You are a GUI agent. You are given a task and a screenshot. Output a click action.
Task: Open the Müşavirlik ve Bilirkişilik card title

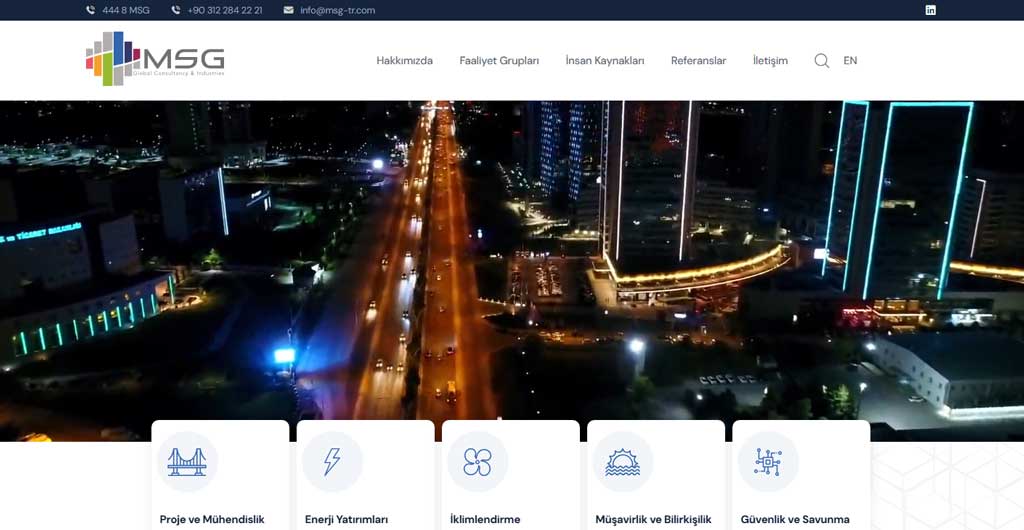[654, 520]
